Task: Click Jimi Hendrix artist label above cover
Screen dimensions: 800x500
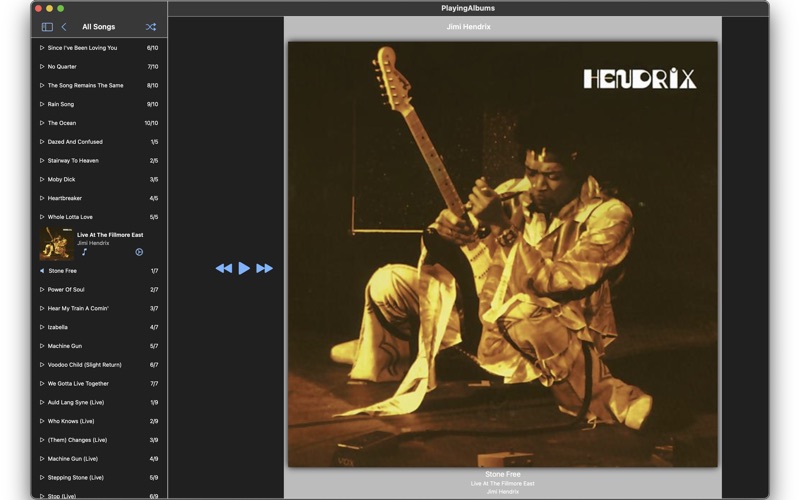Action: [x=468, y=27]
